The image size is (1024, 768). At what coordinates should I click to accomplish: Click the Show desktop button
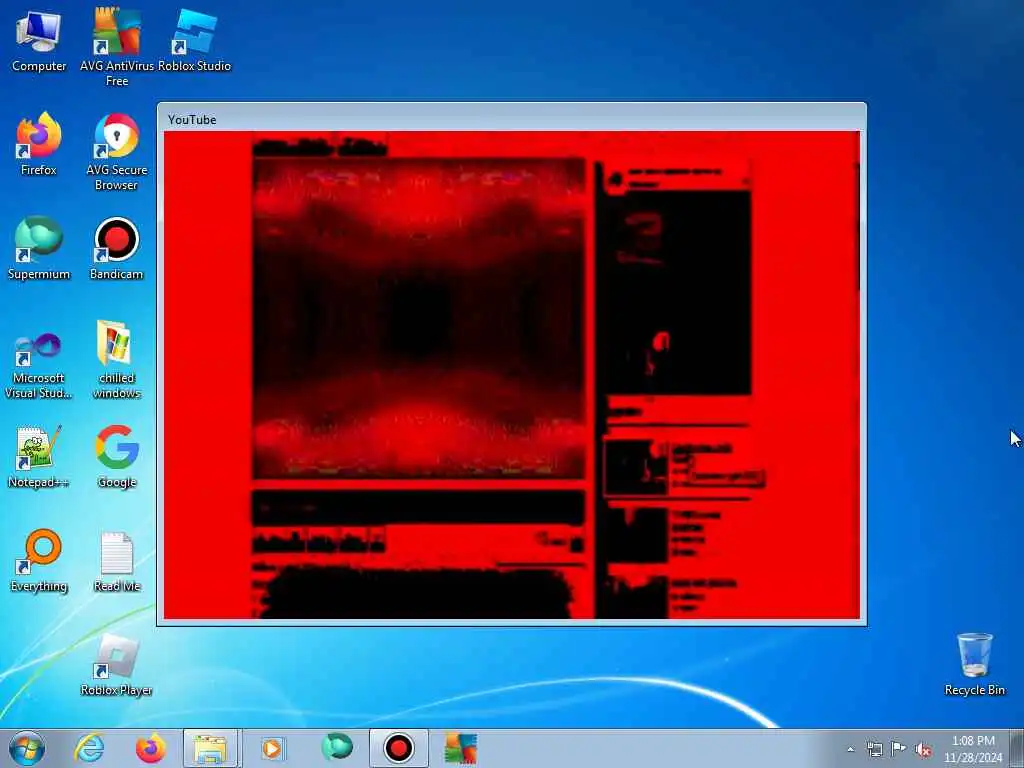1017,748
